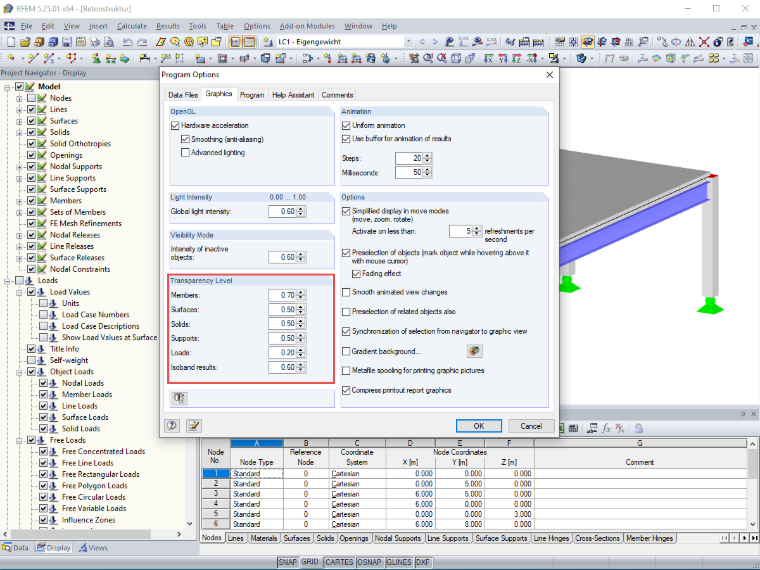Switch to the Program tab

coord(252,95)
